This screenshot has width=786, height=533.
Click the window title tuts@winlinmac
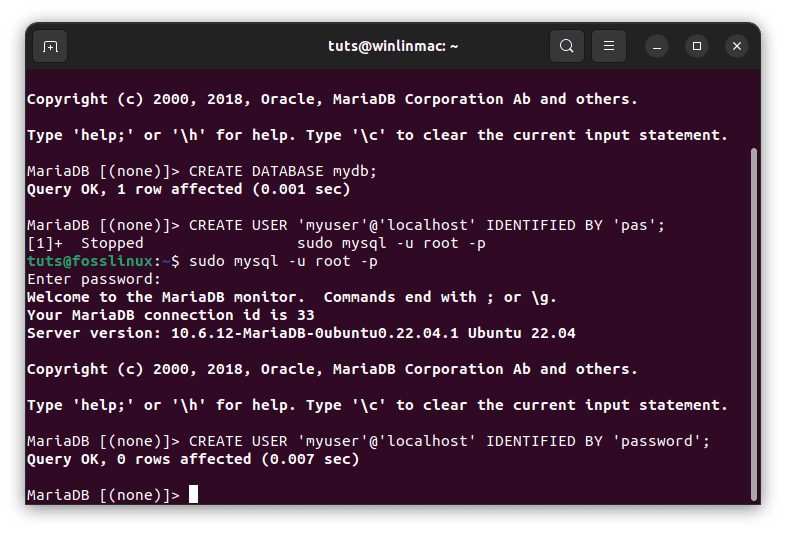[x=393, y=46]
